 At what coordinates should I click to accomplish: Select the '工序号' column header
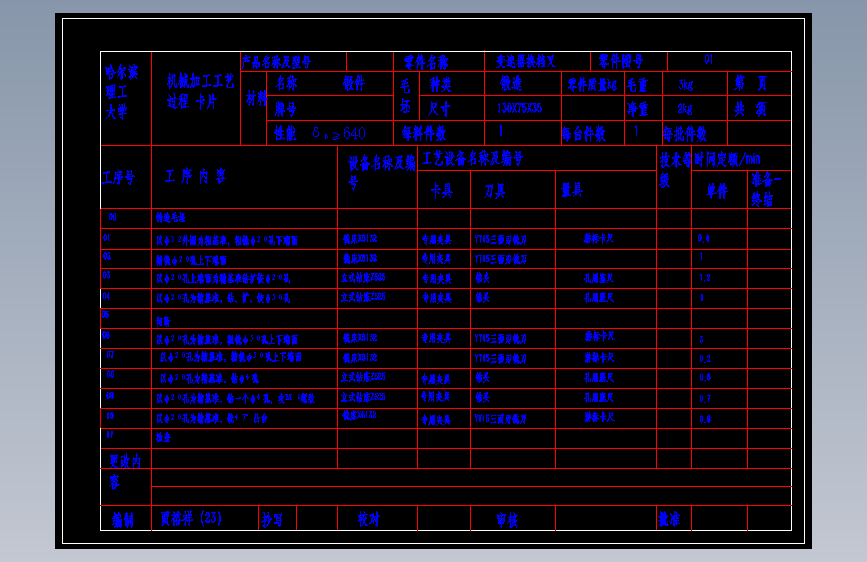pyautogui.click(x=118, y=178)
